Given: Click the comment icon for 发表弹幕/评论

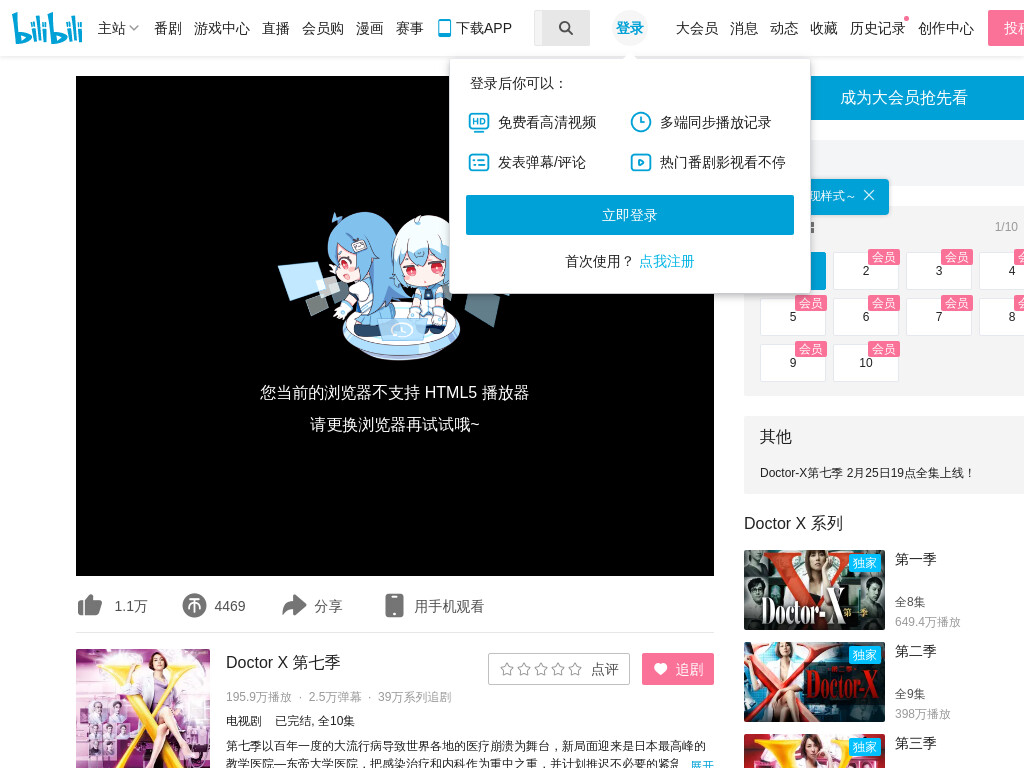Looking at the screenshot, I should tap(479, 162).
